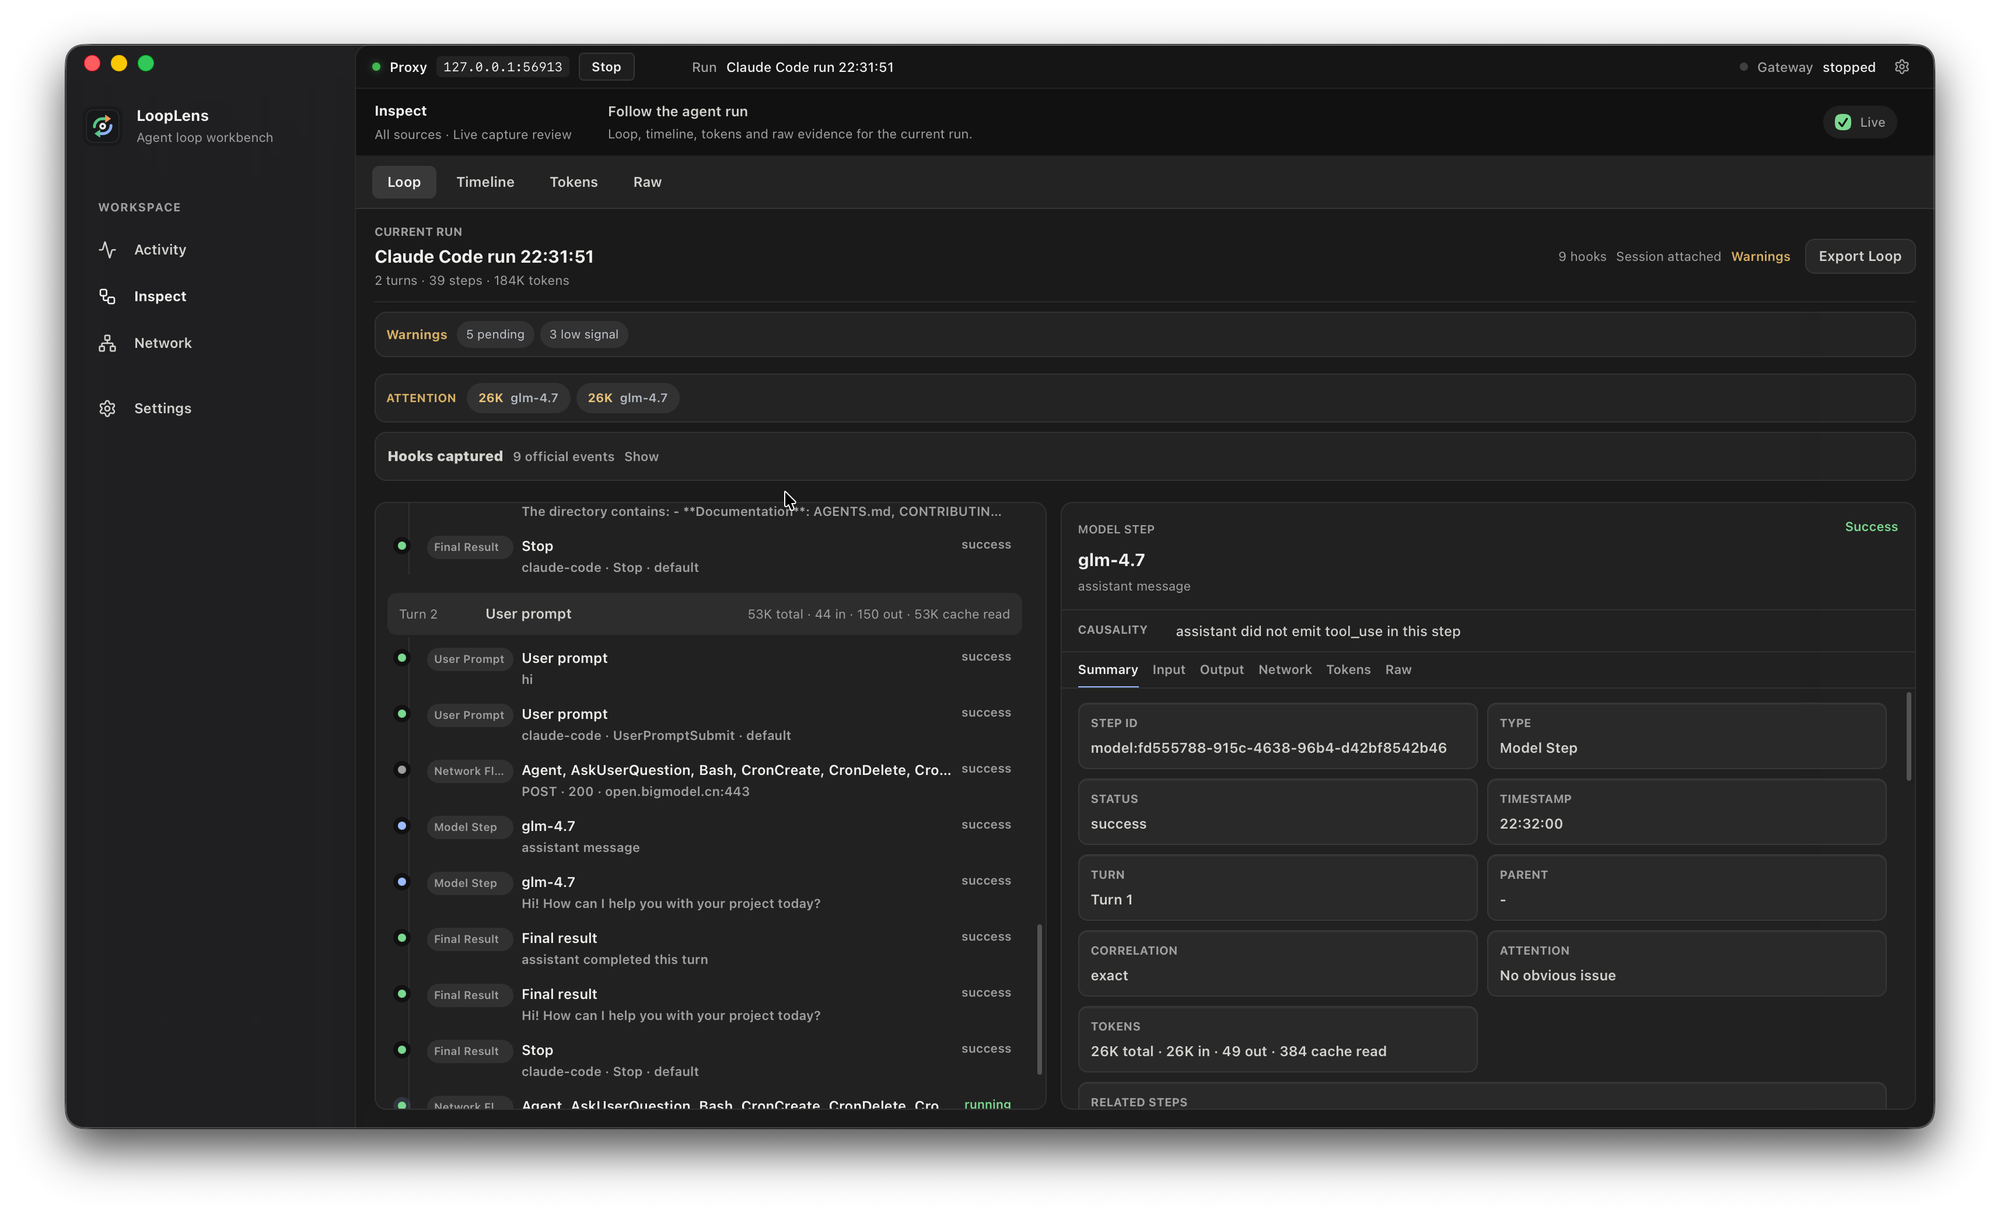The image size is (2000, 1215).
Task: Select the Stop step below Turn 2
Action: point(704,1060)
